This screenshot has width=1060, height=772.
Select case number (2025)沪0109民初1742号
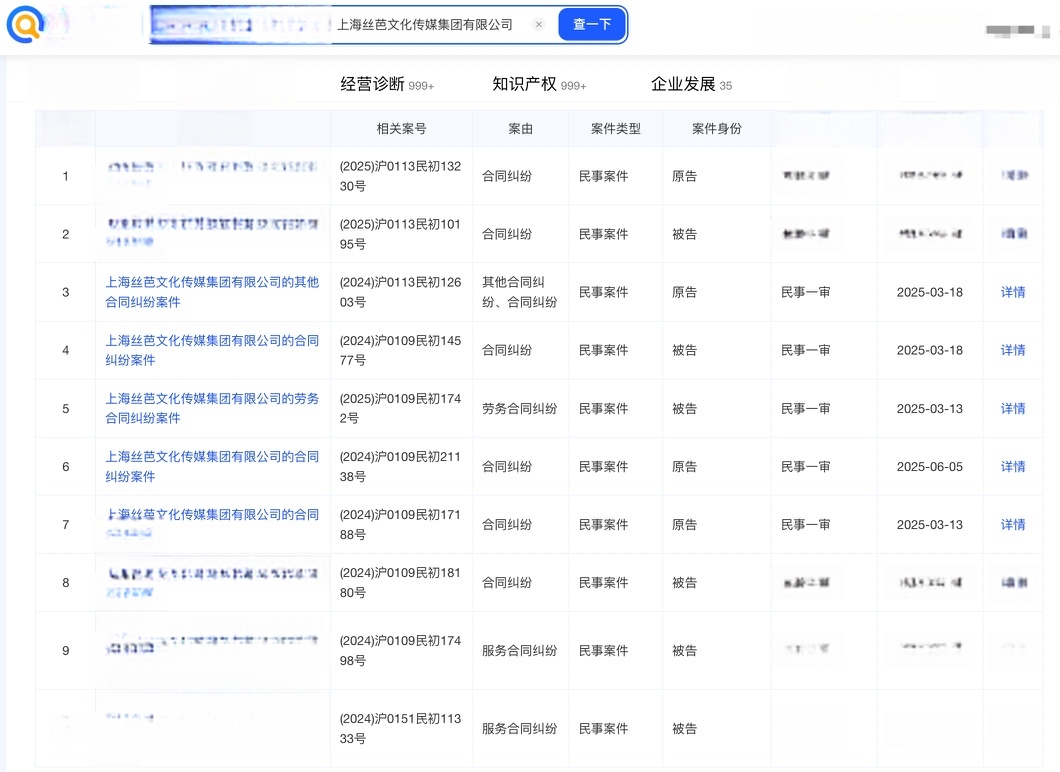point(400,408)
